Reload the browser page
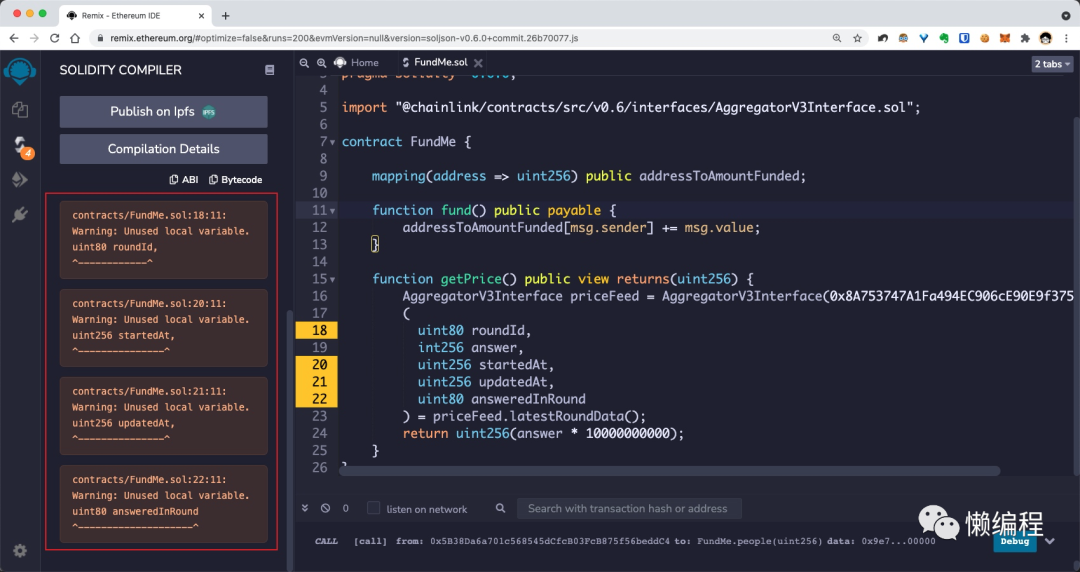This screenshot has height=572, width=1080. tap(54, 38)
